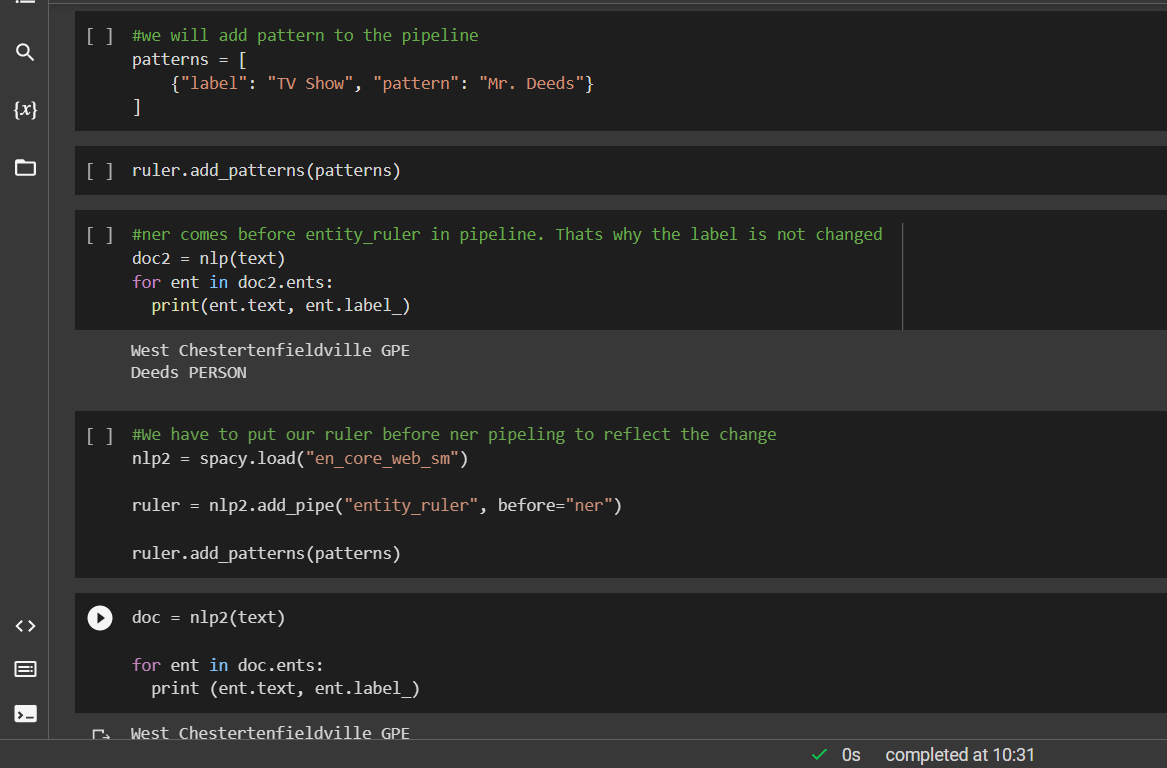This screenshot has width=1167, height=768.
Task: Run the doc2 = nlp(text) cell
Action: pos(100,234)
